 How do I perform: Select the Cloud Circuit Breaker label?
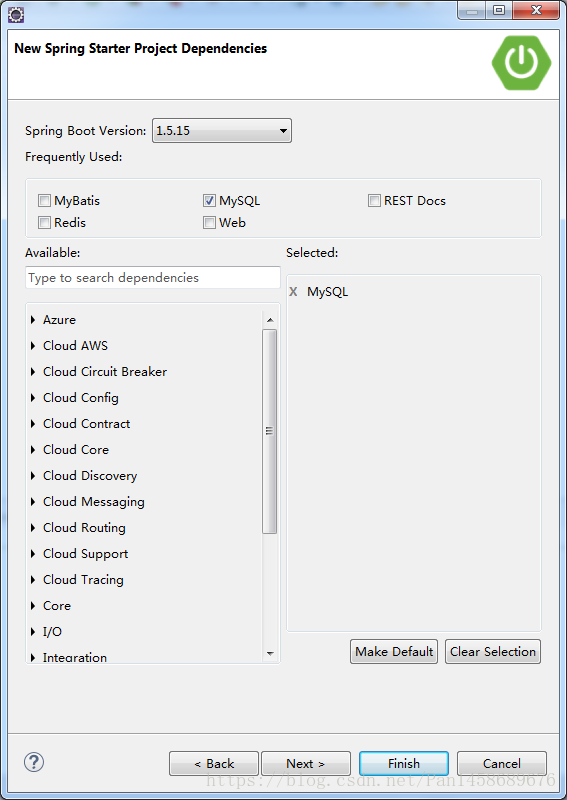pos(105,371)
